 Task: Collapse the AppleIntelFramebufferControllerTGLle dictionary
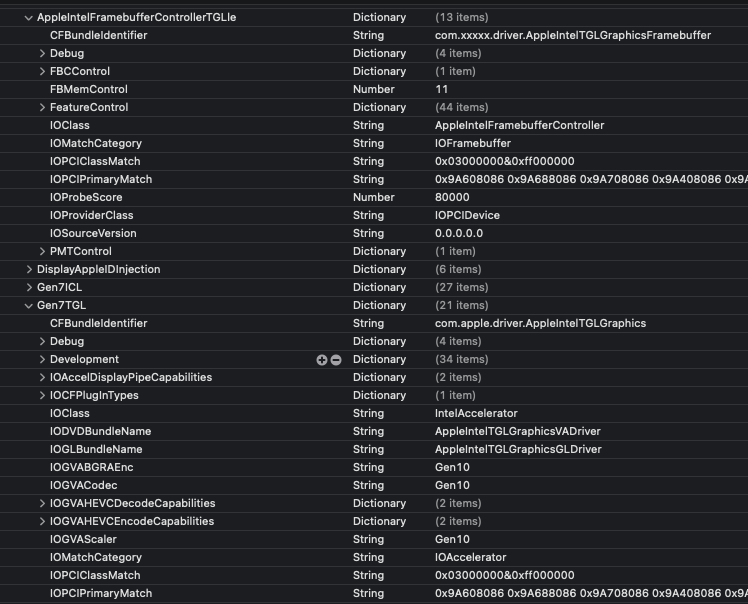click(x=29, y=18)
